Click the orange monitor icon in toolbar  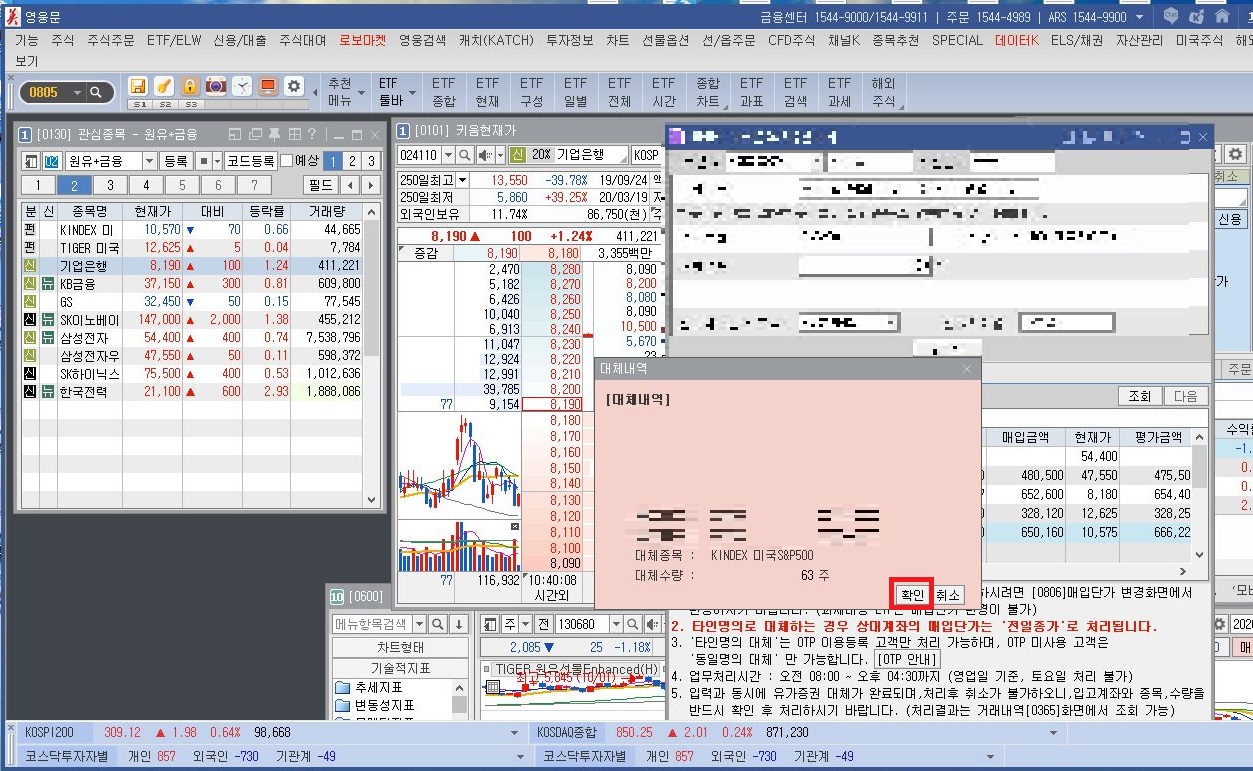pos(268,87)
